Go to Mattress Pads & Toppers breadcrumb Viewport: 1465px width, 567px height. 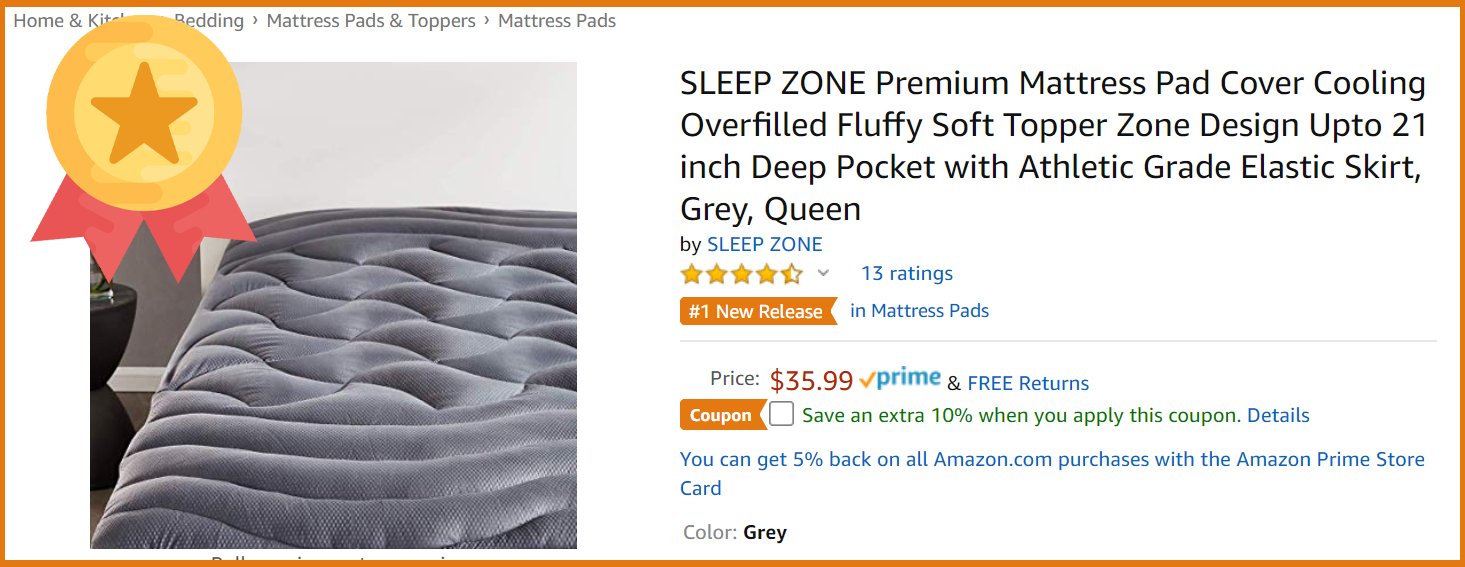(x=371, y=21)
